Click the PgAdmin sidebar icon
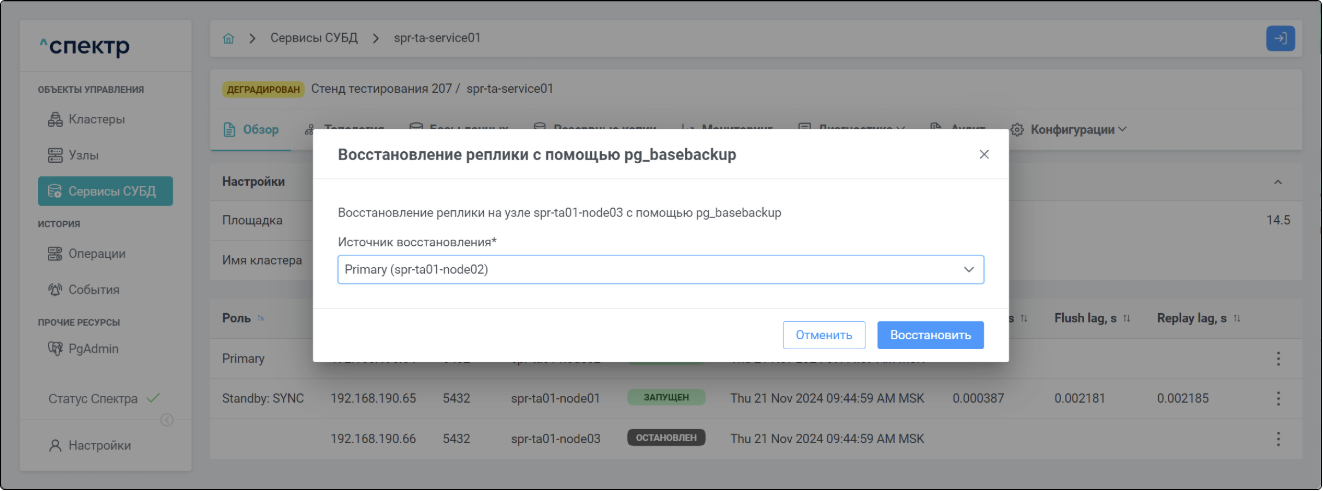 (x=56, y=349)
